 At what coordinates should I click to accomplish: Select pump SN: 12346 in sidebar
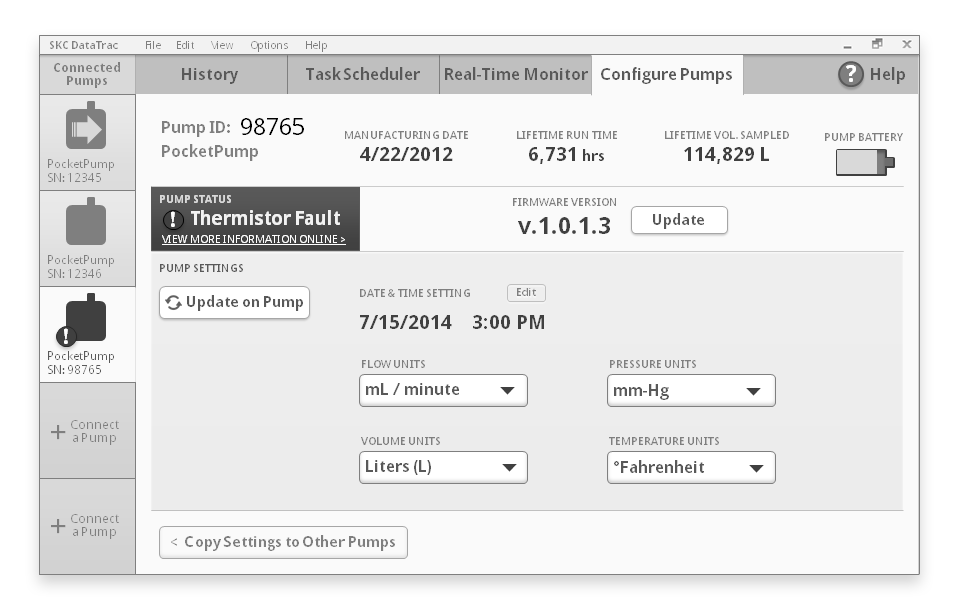(86, 235)
